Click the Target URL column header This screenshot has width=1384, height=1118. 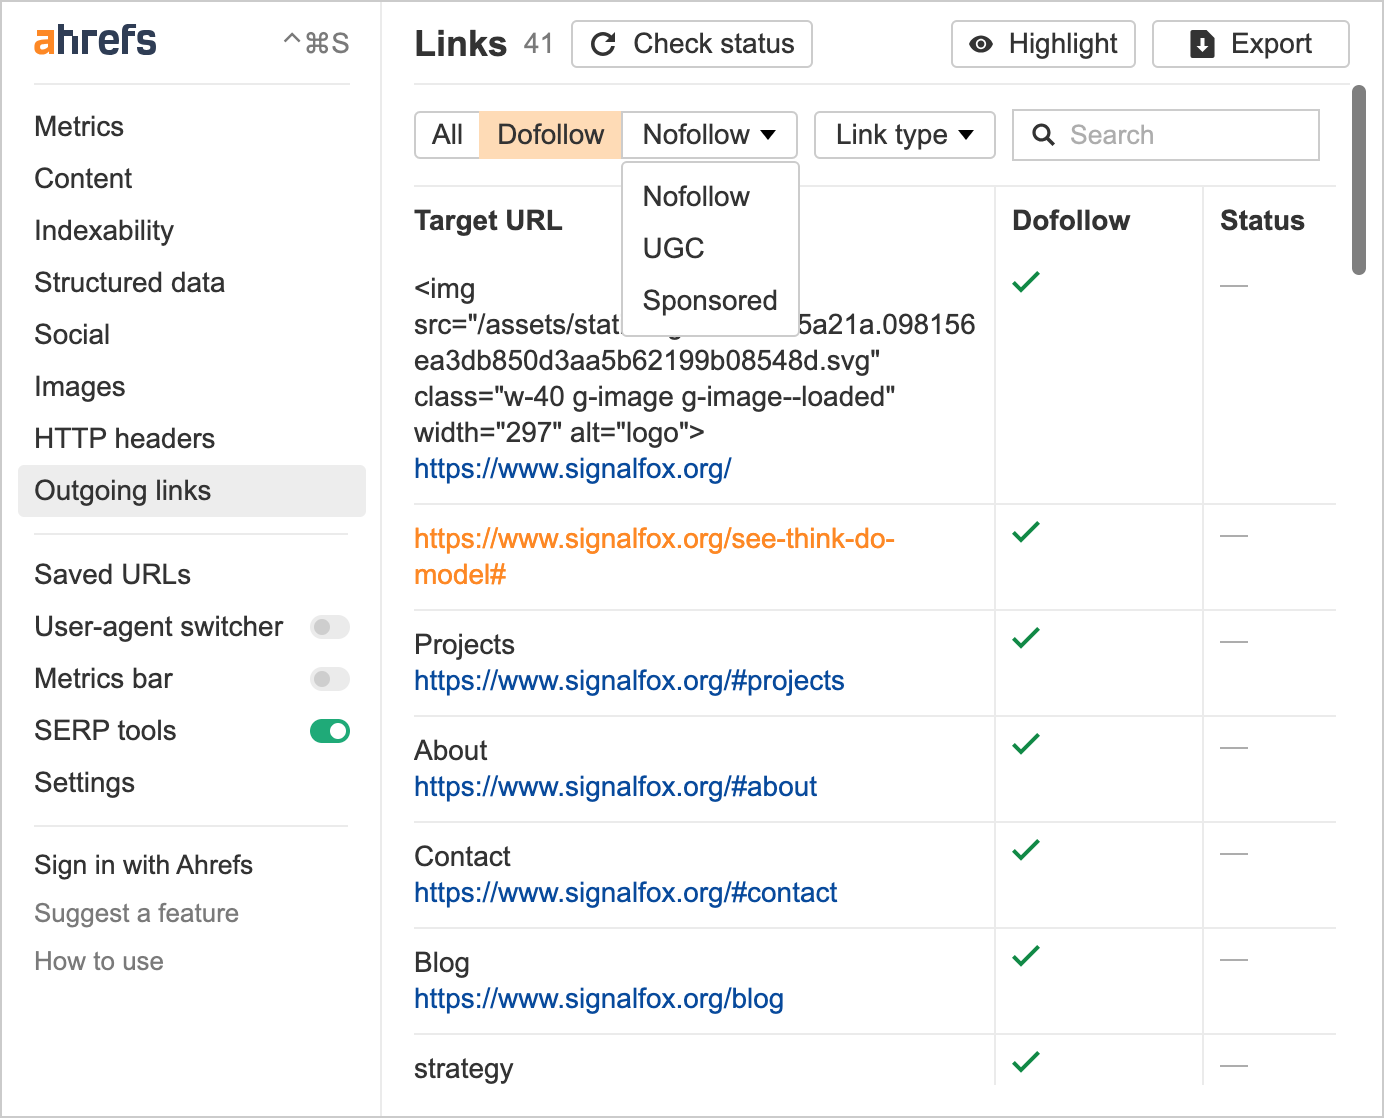[488, 221]
